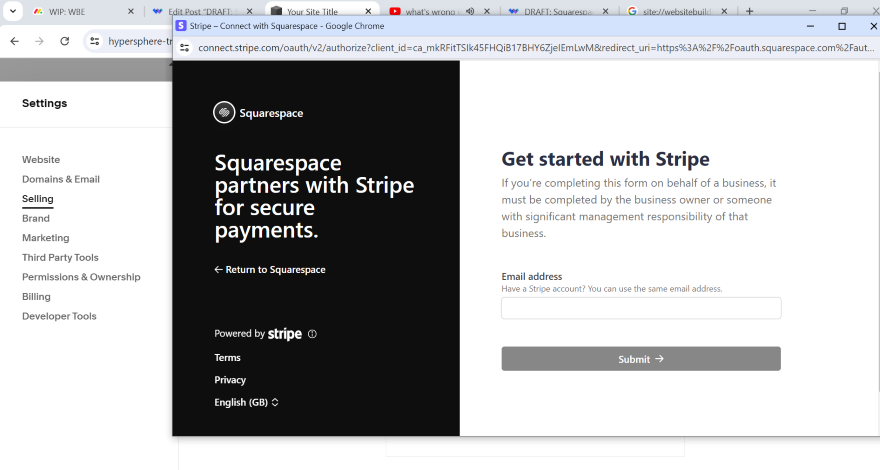Open Billing settings
880x470 pixels.
pyautogui.click(x=36, y=296)
